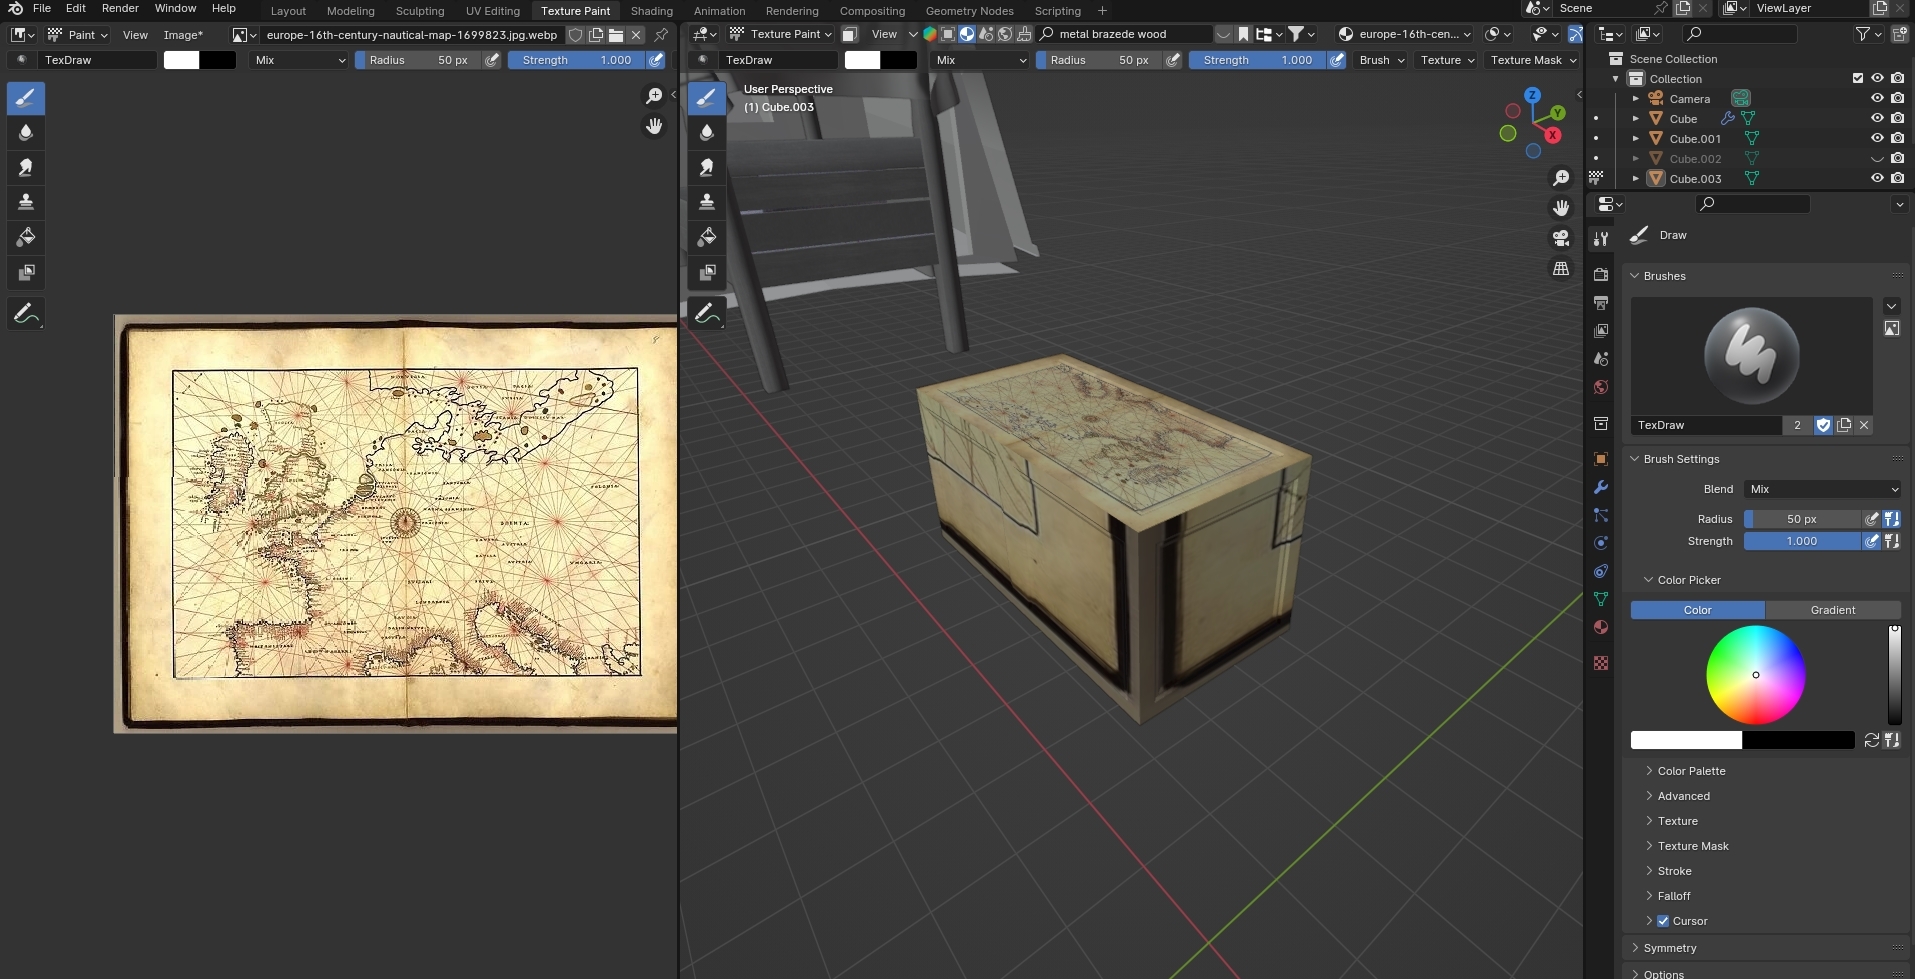Open the Output properties tab
The image size is (1915, 979).
[x=1601, y=302]
